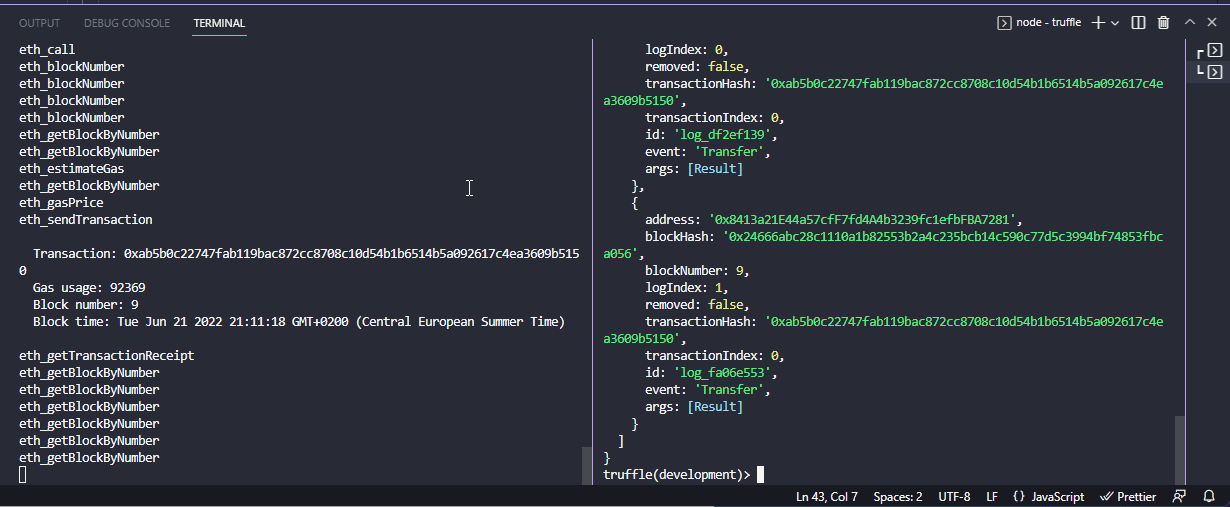This screenshot has height=507, width=1230.
Task: Kill terminal using the trash icon
Action: coord(1163,22)
